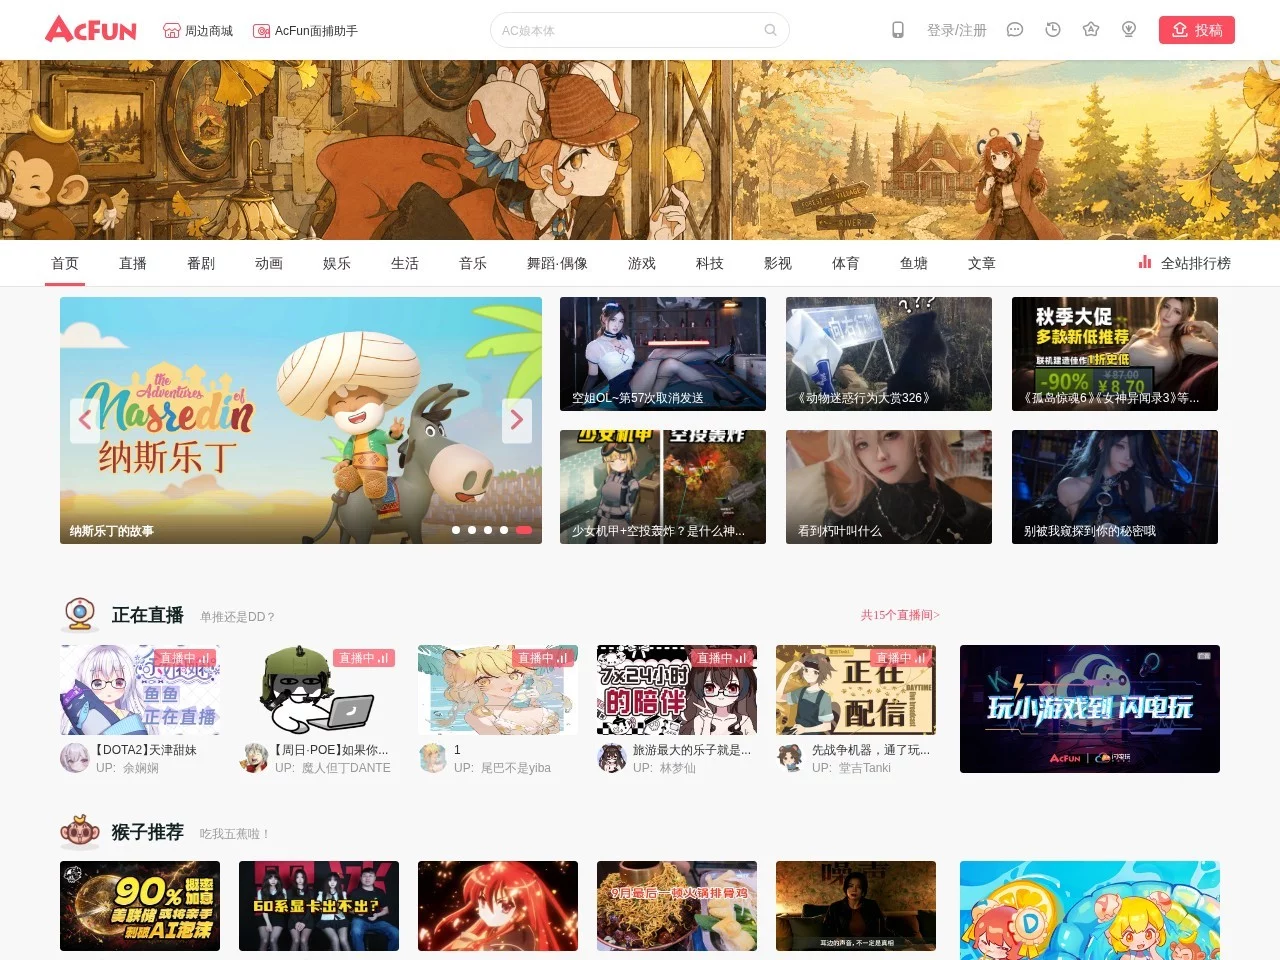
Task: Open the 游戏 category tab
Action: (x=642, y=263)
